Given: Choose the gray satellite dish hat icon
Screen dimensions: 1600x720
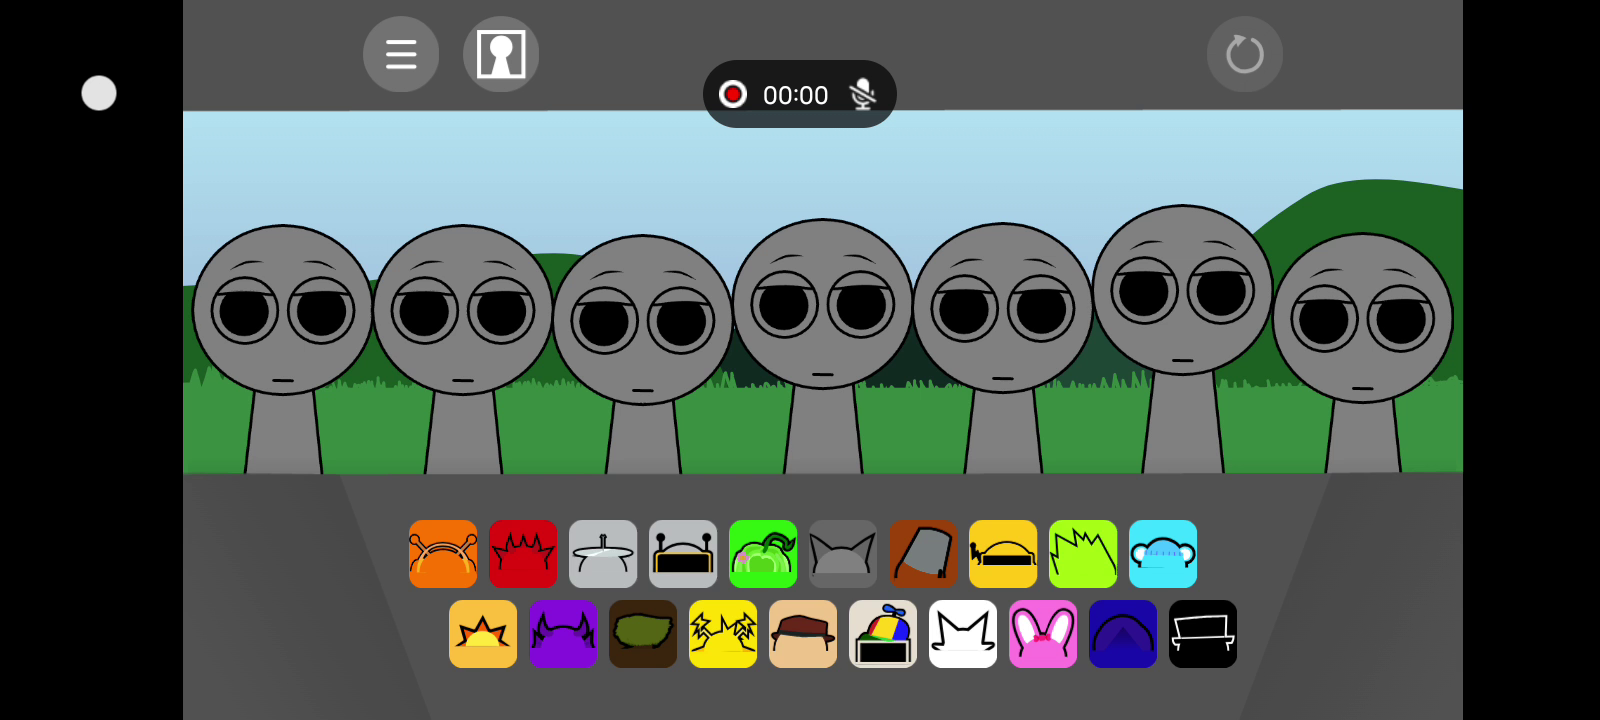Looking at the screenshot, I should pos(603,554).
